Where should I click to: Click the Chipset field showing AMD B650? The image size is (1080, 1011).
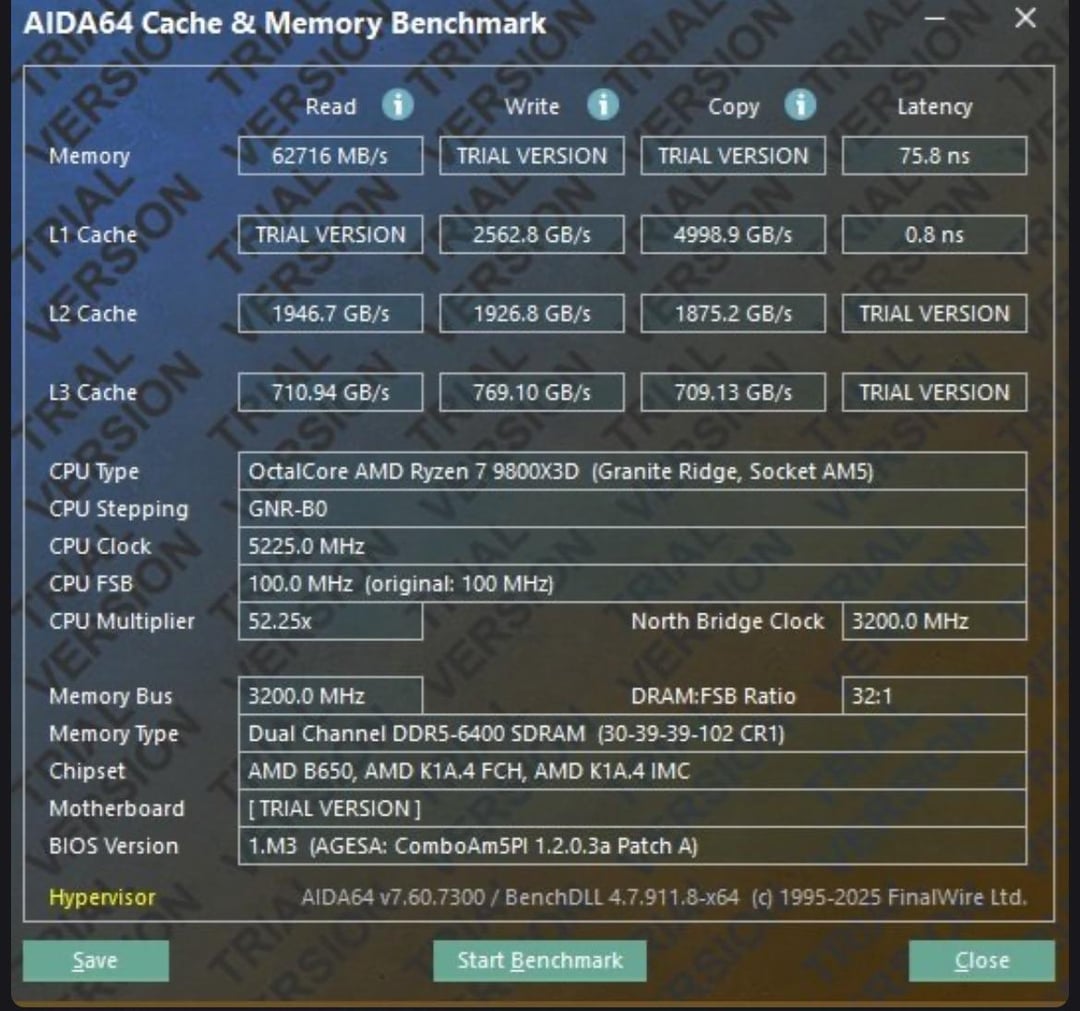[632, 771]
